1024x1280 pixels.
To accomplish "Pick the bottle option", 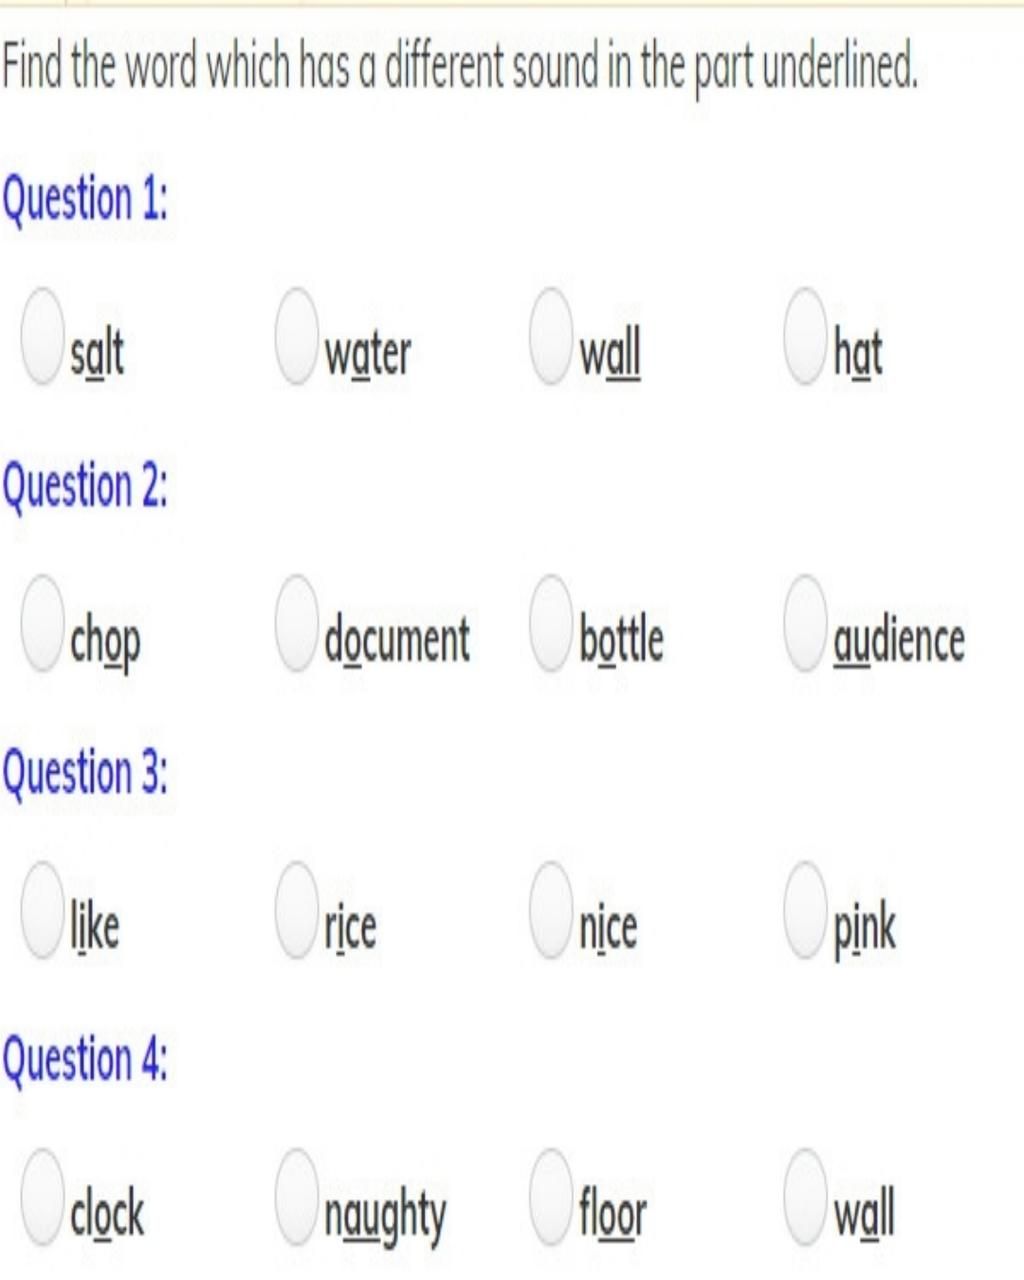I will (x=552, y=623).
